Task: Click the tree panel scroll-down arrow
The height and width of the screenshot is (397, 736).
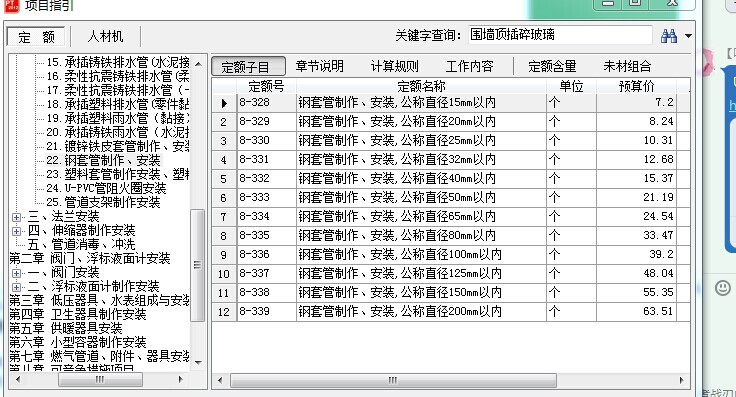Action: coord(198,362)
